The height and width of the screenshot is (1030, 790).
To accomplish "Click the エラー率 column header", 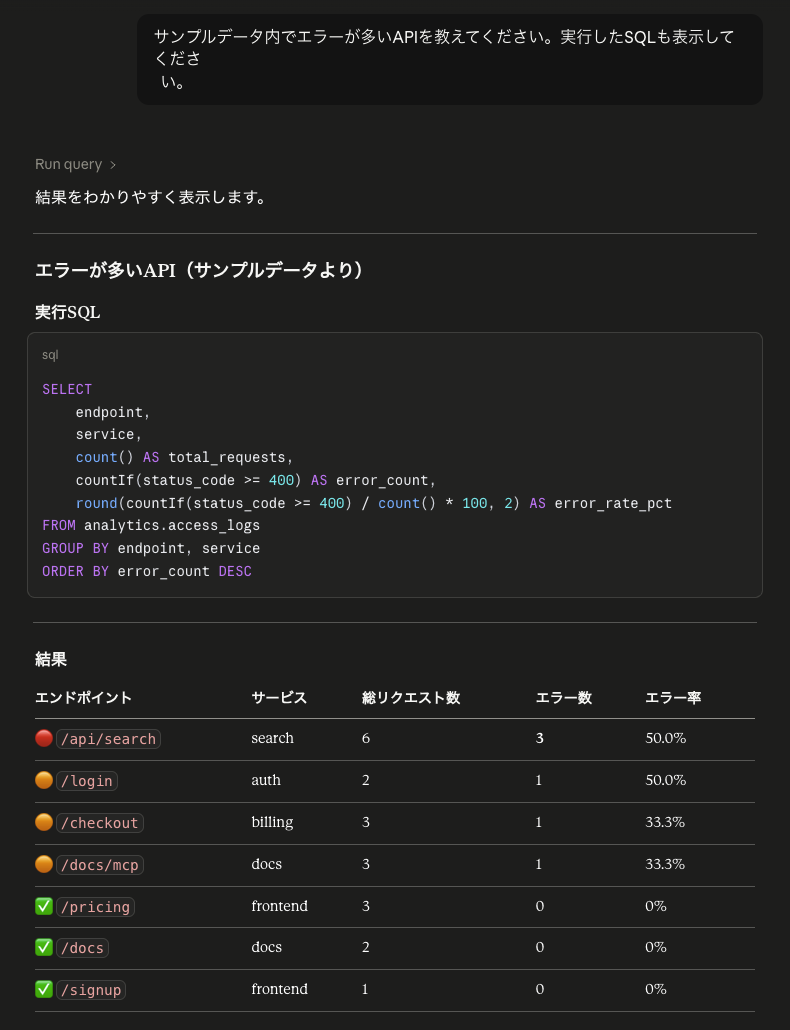I will tap(673, 698).
